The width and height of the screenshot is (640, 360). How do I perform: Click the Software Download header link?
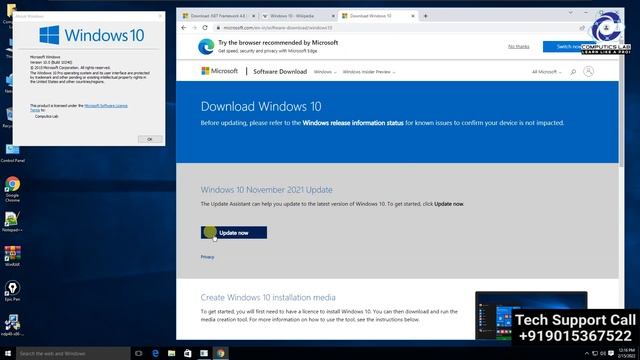280,71
